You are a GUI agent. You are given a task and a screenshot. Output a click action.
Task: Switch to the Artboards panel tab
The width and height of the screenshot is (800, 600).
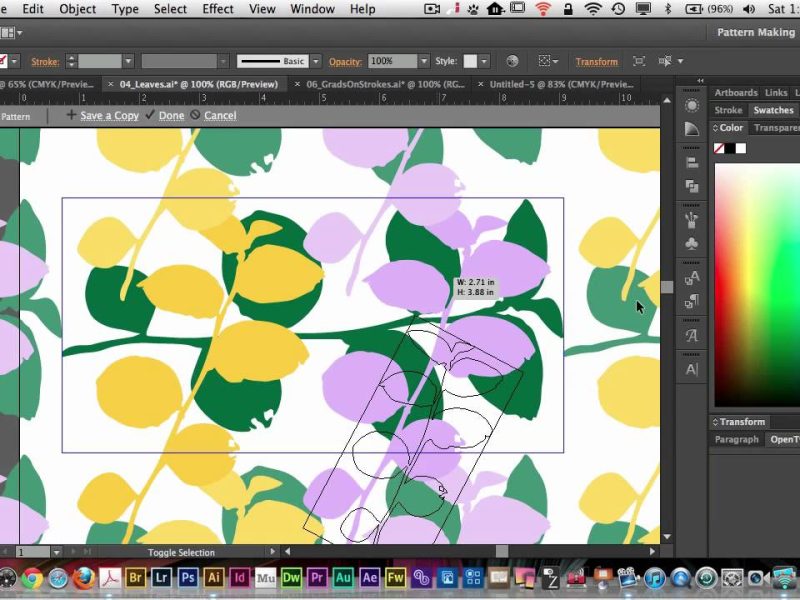tap(736, 92)
